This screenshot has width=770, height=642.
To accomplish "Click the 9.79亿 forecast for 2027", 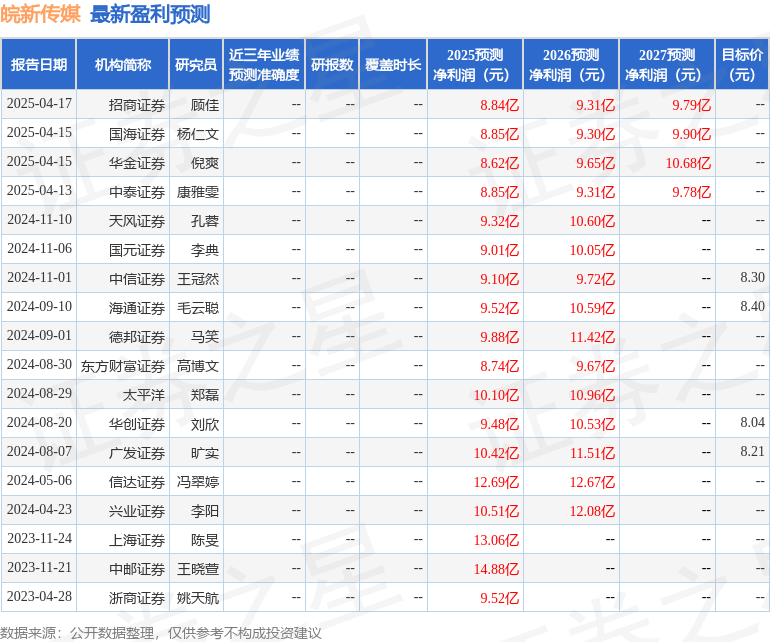I will 691,105.
